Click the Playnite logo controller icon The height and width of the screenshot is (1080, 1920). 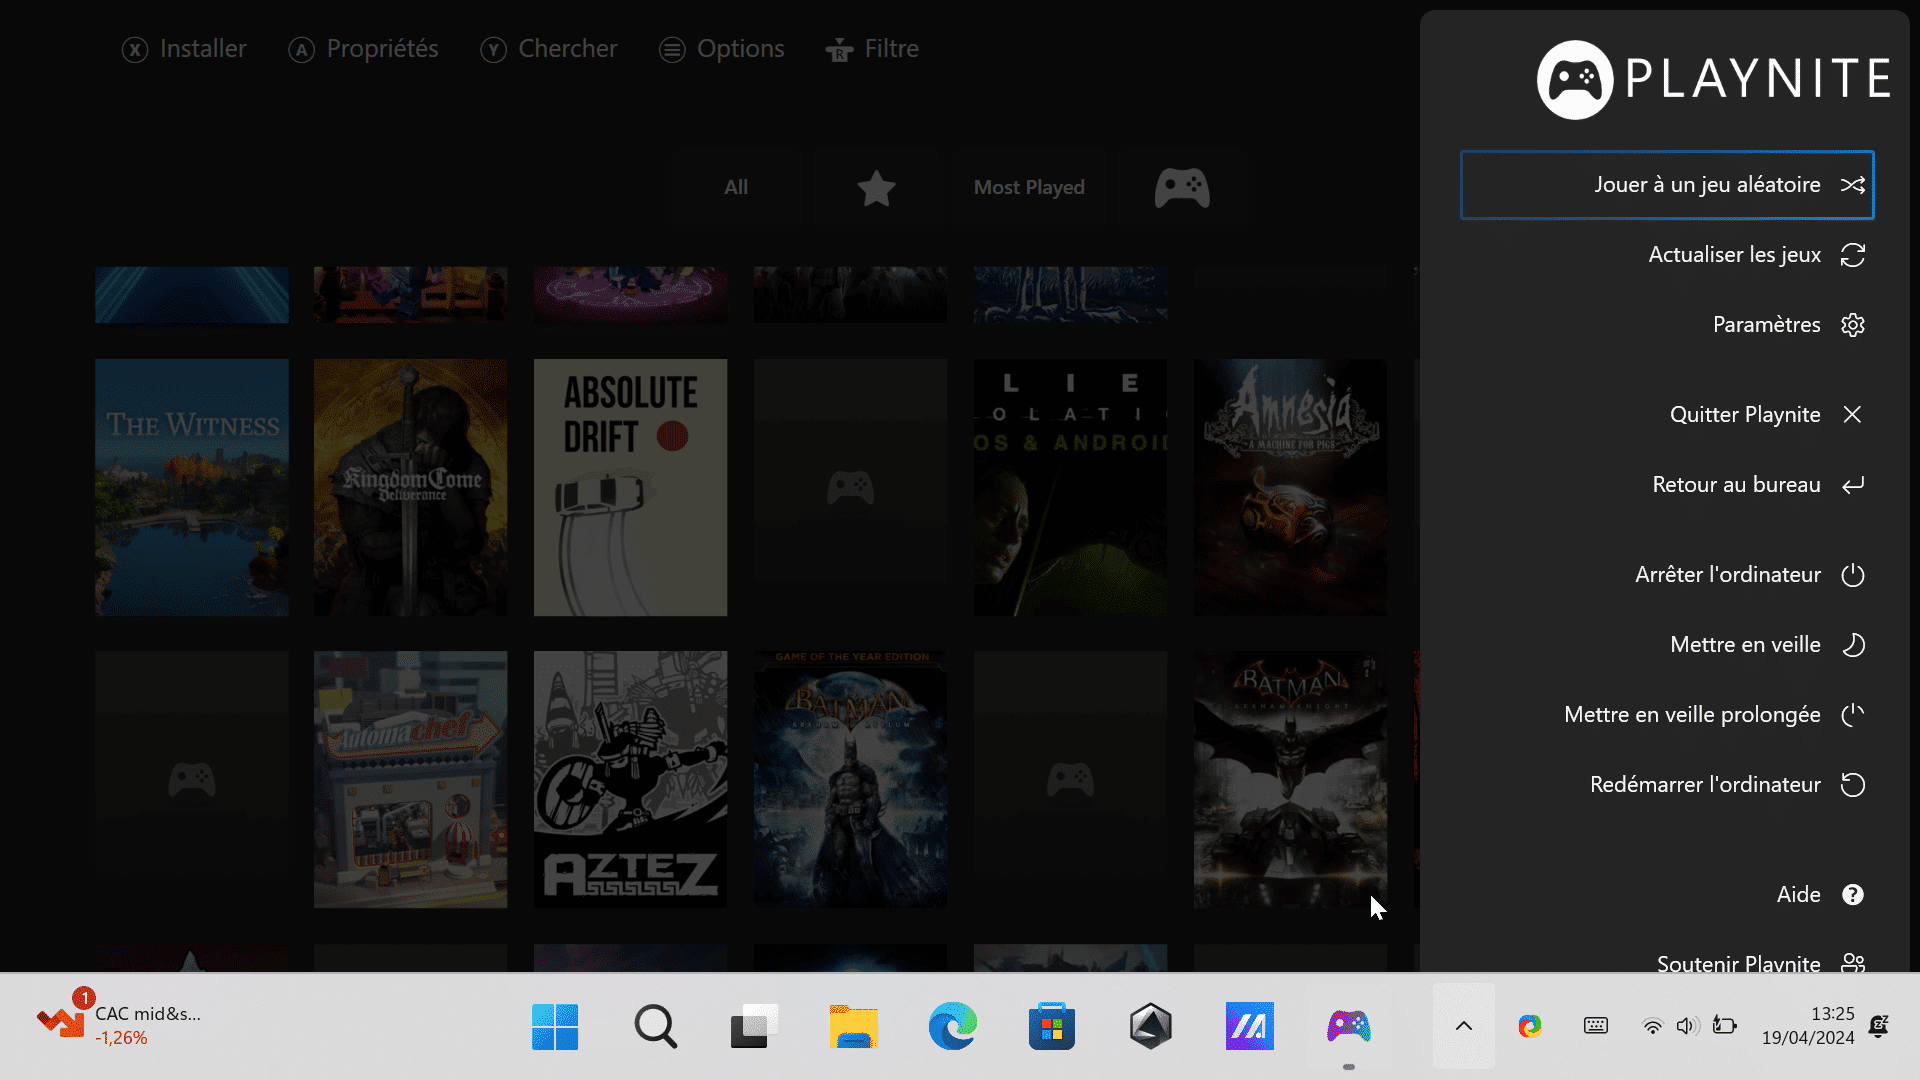tap(1575, 80)
